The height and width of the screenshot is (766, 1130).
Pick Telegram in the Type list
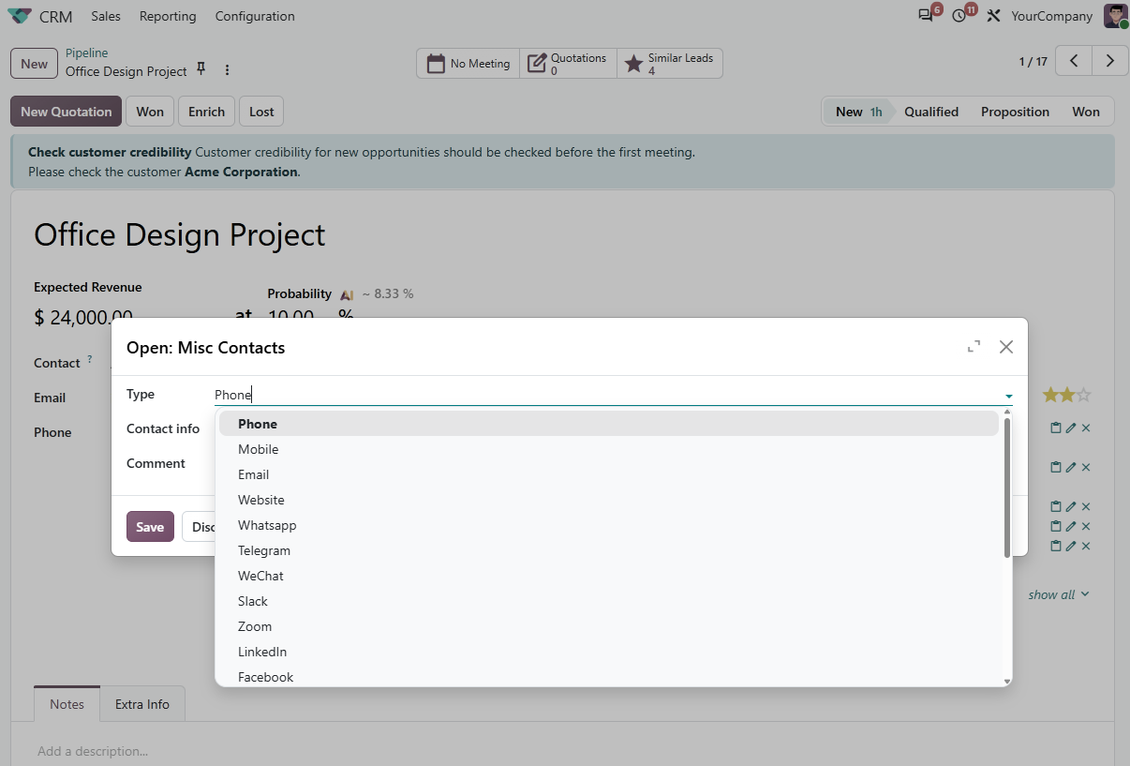click(608, 551)
